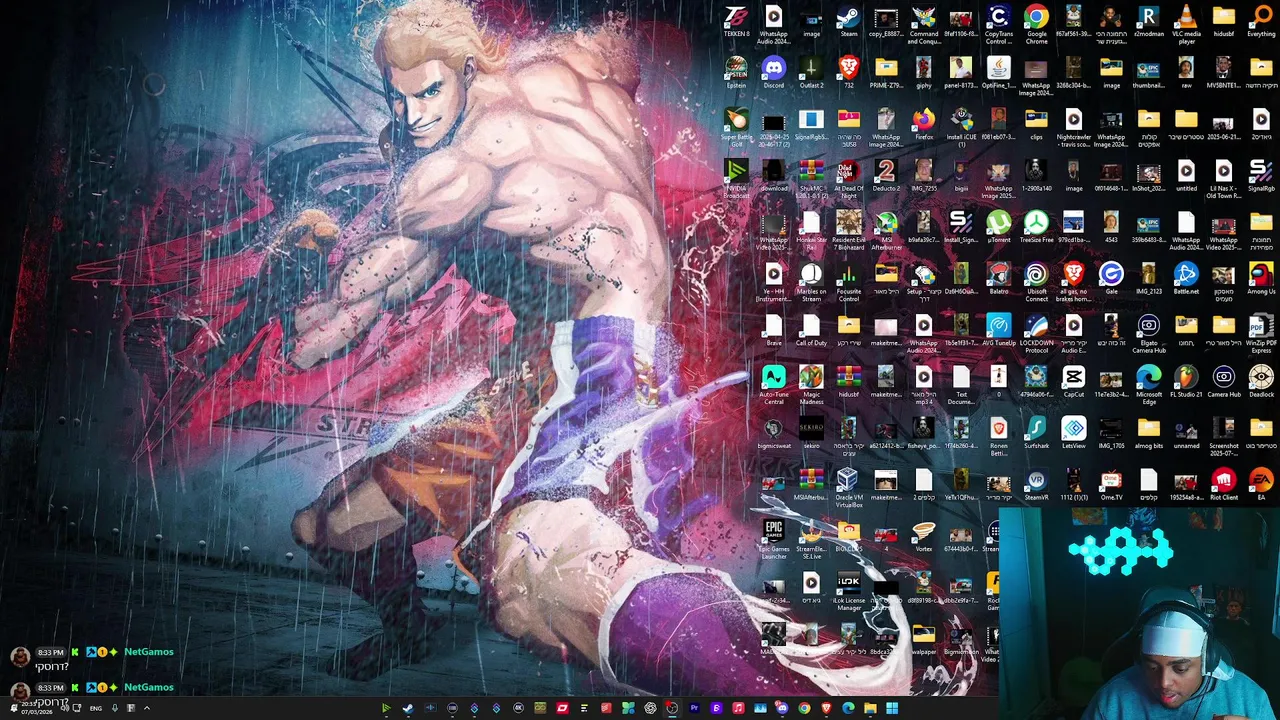Image resolution: width=1280 pixels, height=720 pixels.
Task: Open the Super Battle Golf shortcut
Action: click(736, 127)
